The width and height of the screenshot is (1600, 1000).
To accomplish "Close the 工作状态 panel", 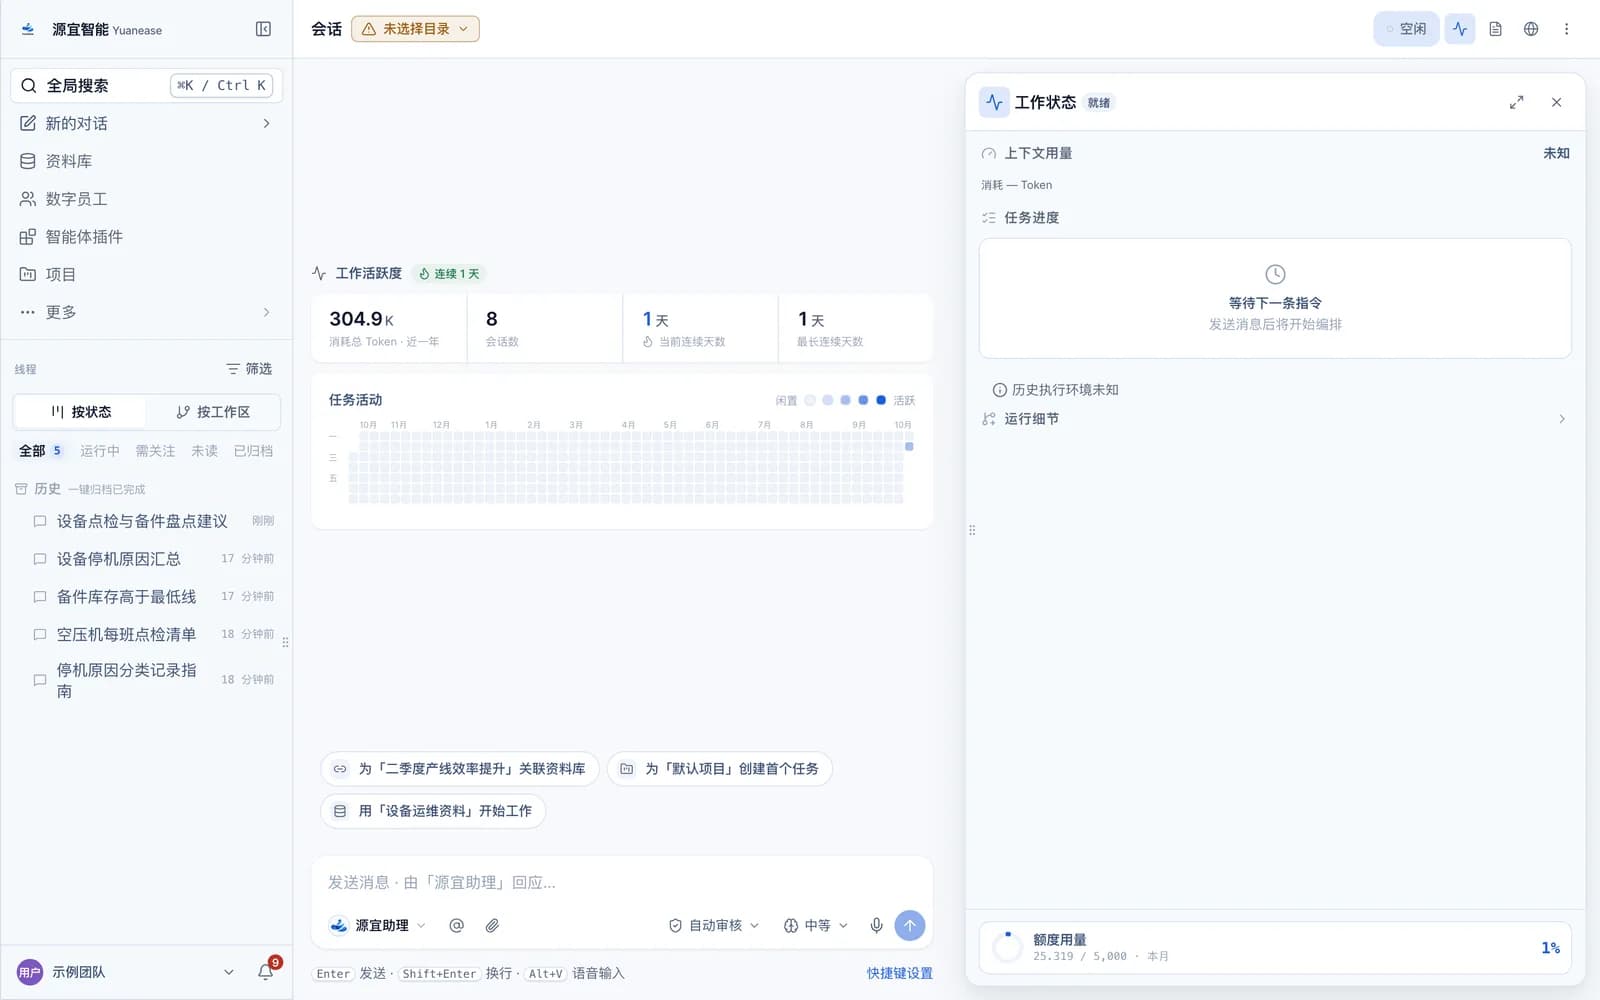I will pyautogui.click(x=1556, y=102).
